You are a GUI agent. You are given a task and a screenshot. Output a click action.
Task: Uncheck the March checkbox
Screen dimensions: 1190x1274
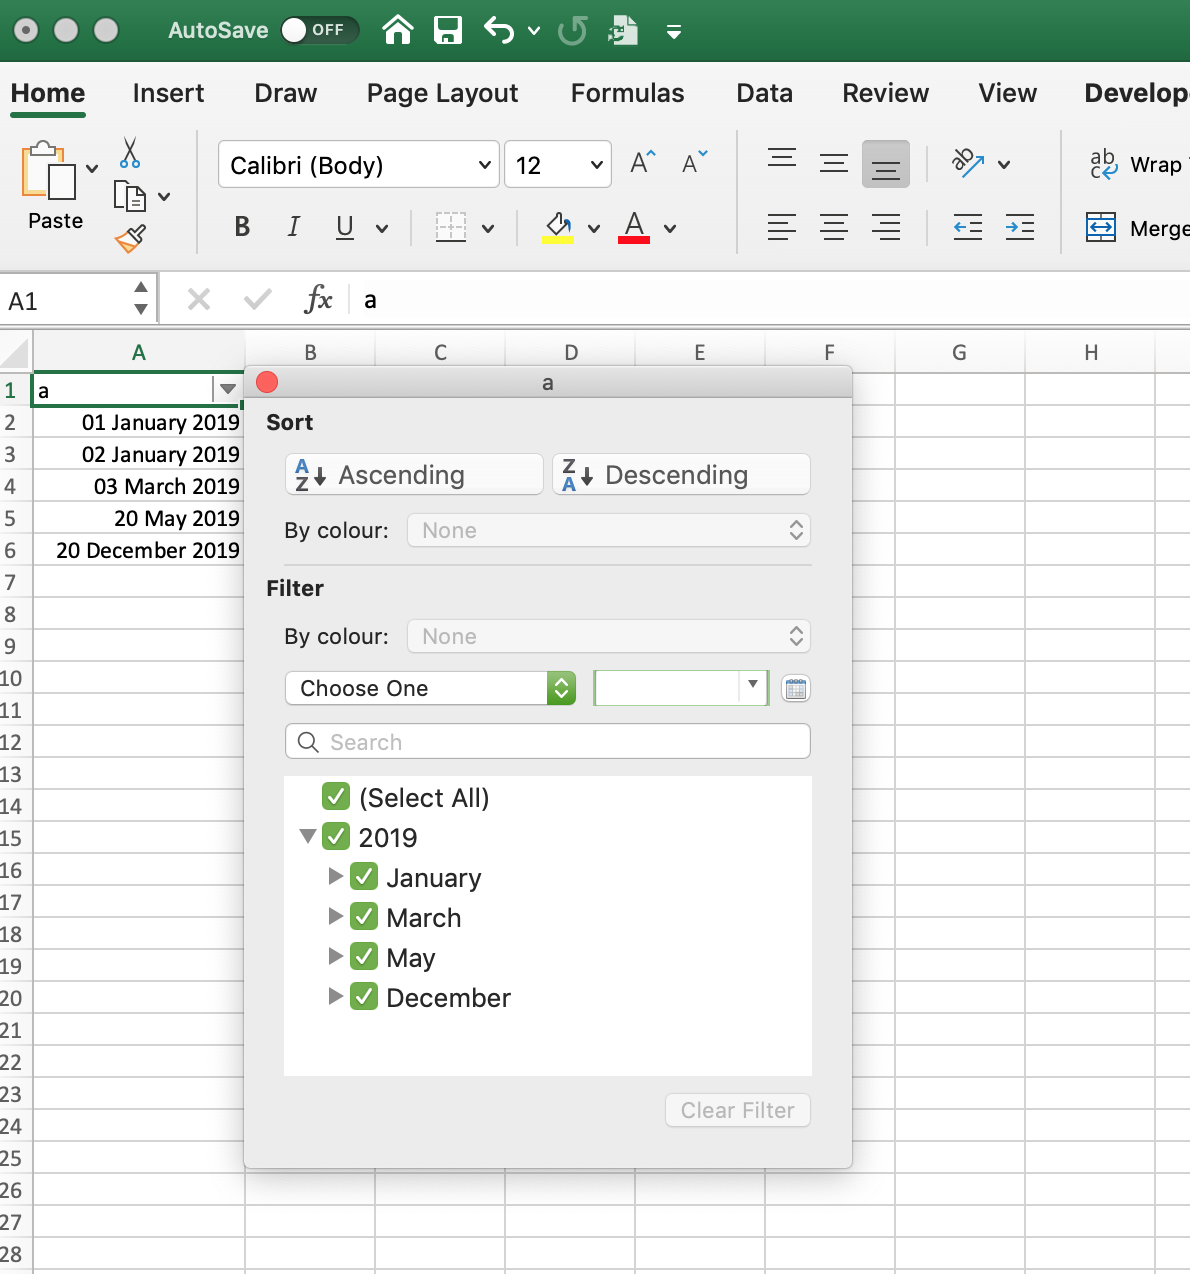(x=364, y=917)
